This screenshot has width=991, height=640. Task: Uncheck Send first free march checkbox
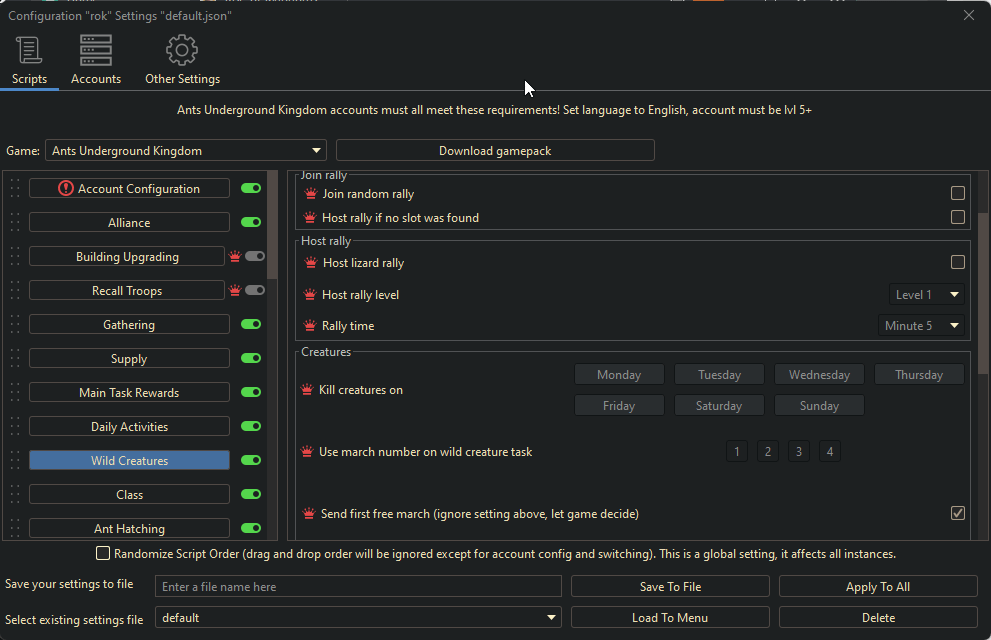(x=958, y=513)
